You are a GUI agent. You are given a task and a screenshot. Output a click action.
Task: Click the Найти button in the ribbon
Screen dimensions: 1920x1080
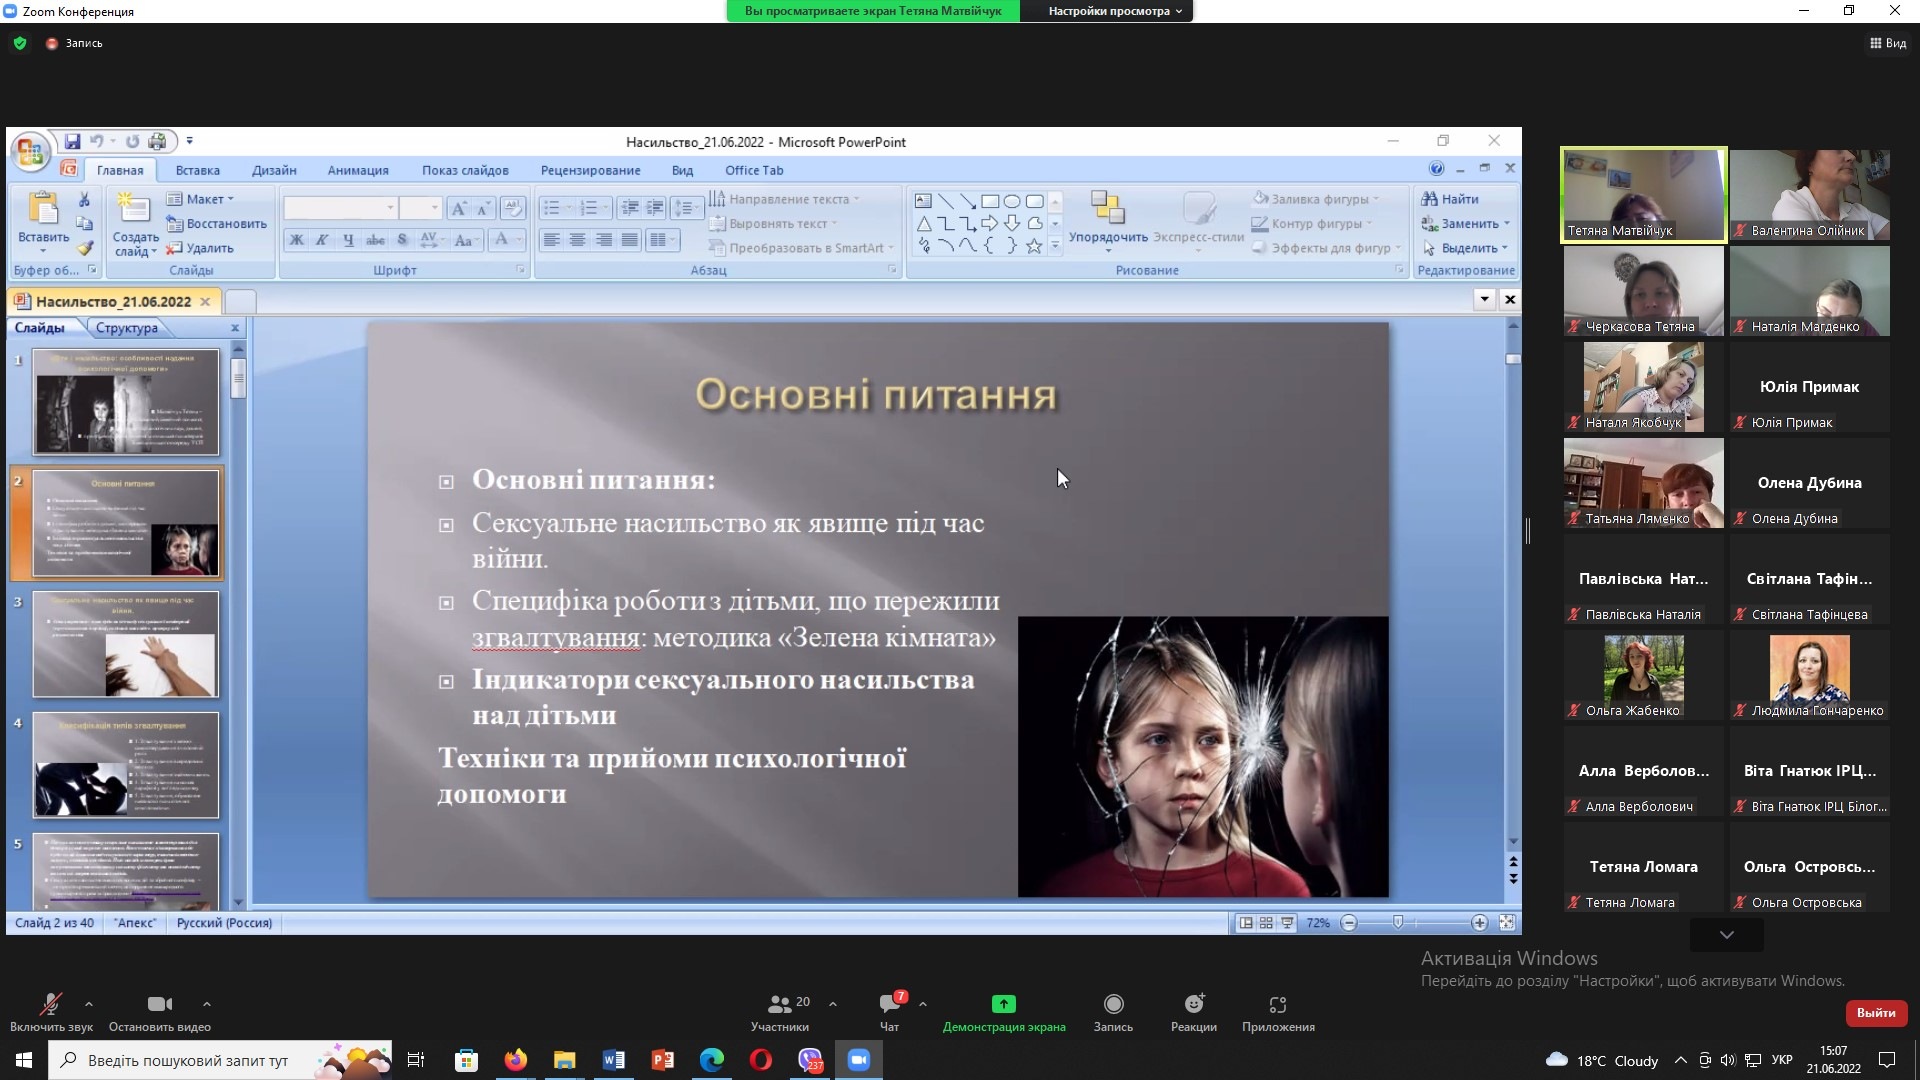coord(1451,199)
